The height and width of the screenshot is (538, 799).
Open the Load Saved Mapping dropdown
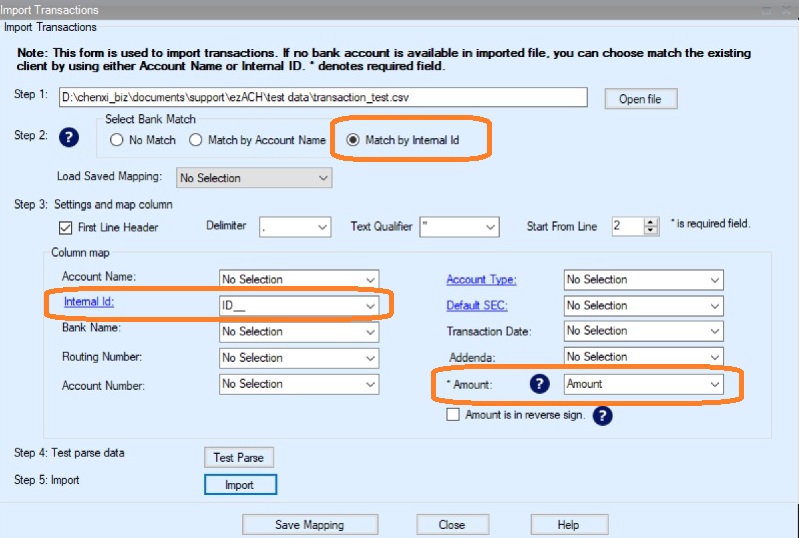(x=253, y=178)
